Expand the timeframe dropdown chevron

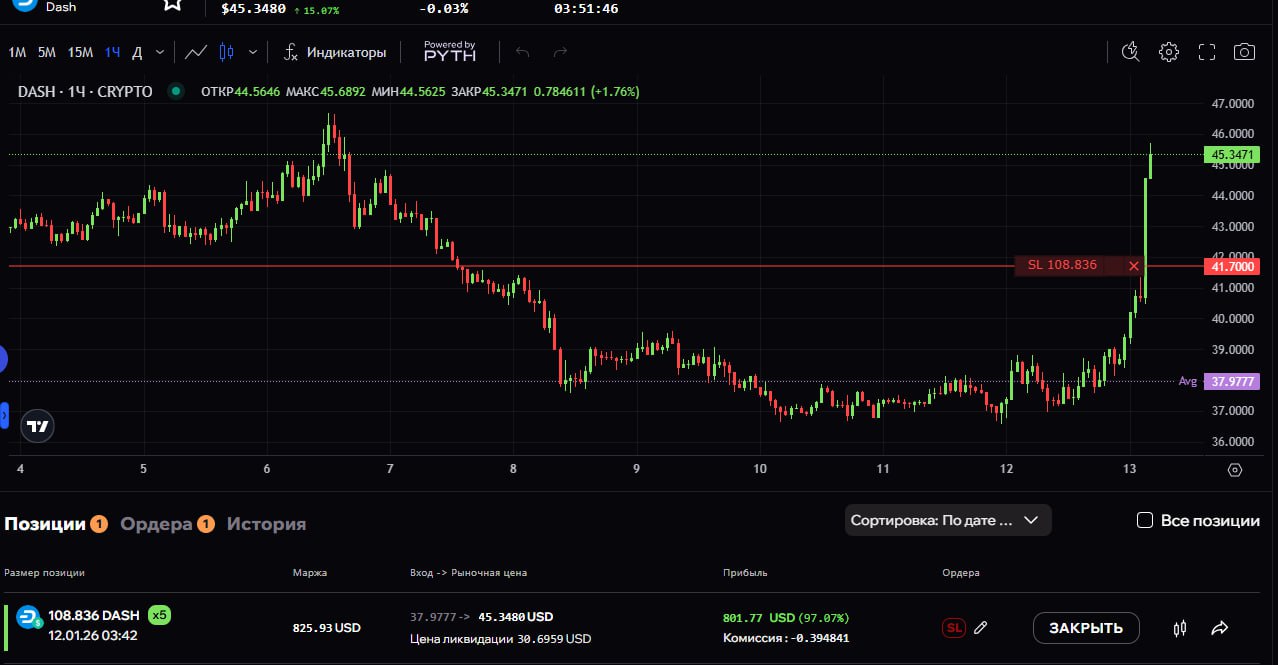point(160,52)
